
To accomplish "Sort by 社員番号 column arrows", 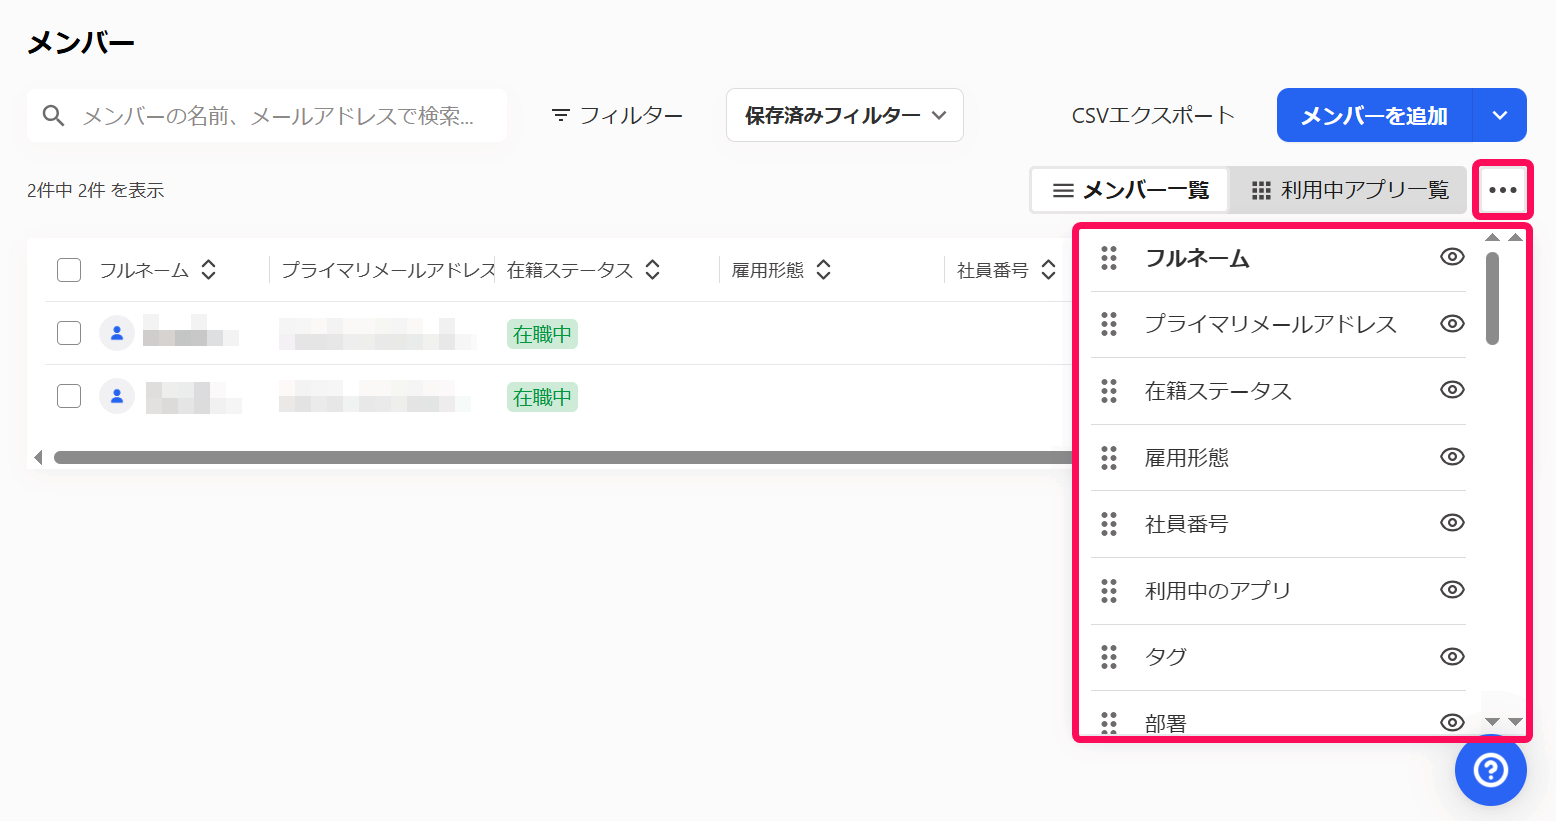I will point(1048,270).
